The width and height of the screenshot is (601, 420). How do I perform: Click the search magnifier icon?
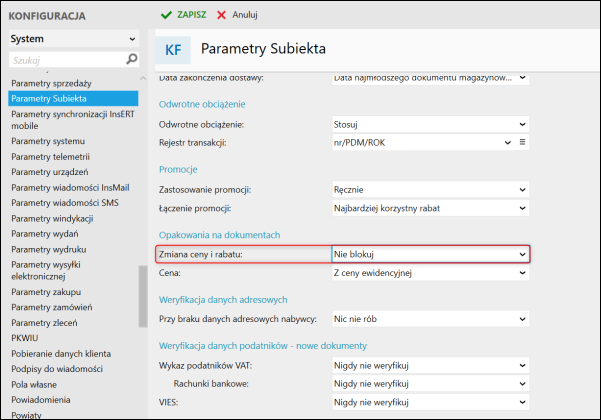(131, 59)
